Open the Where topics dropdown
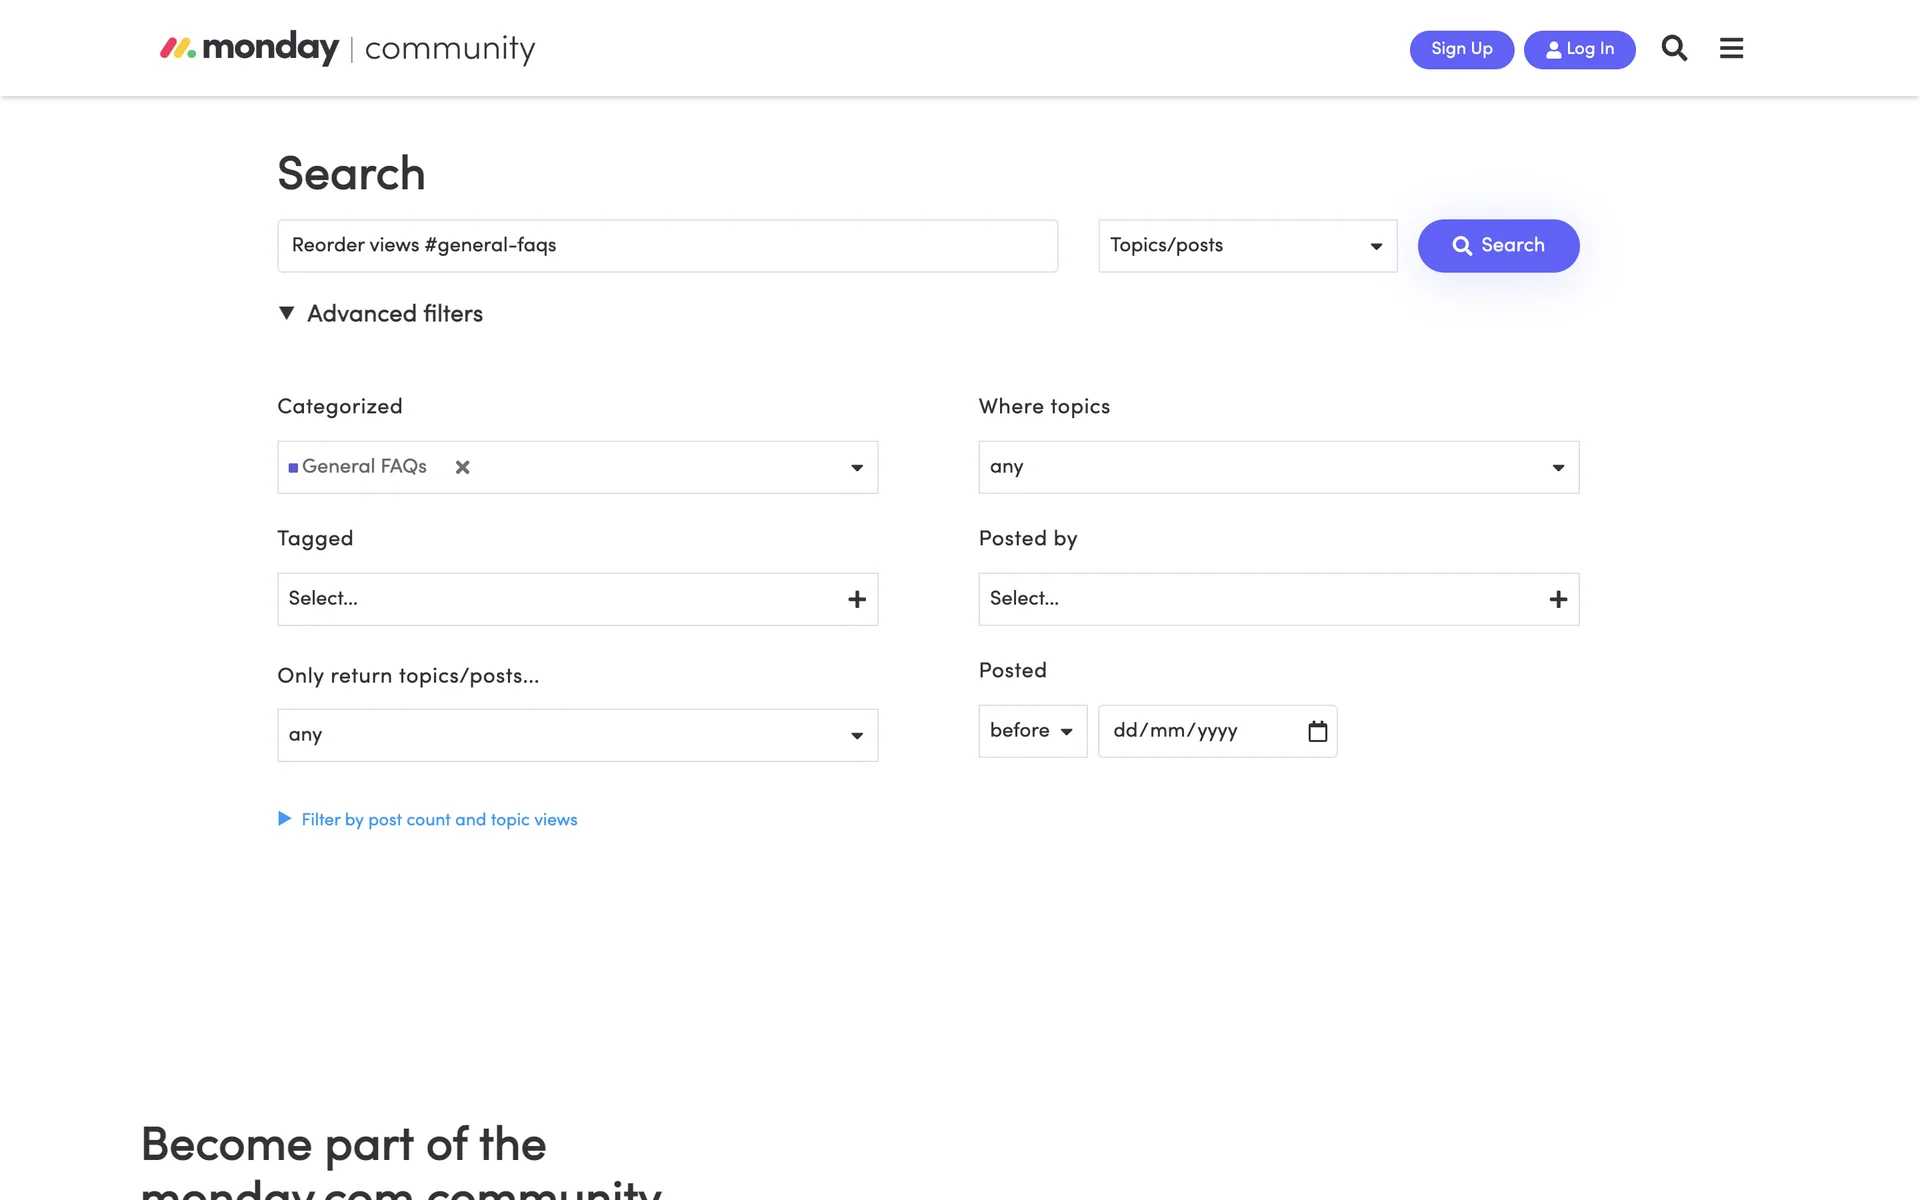This screenshot has width=1920, height=1200. point(1278,467)
